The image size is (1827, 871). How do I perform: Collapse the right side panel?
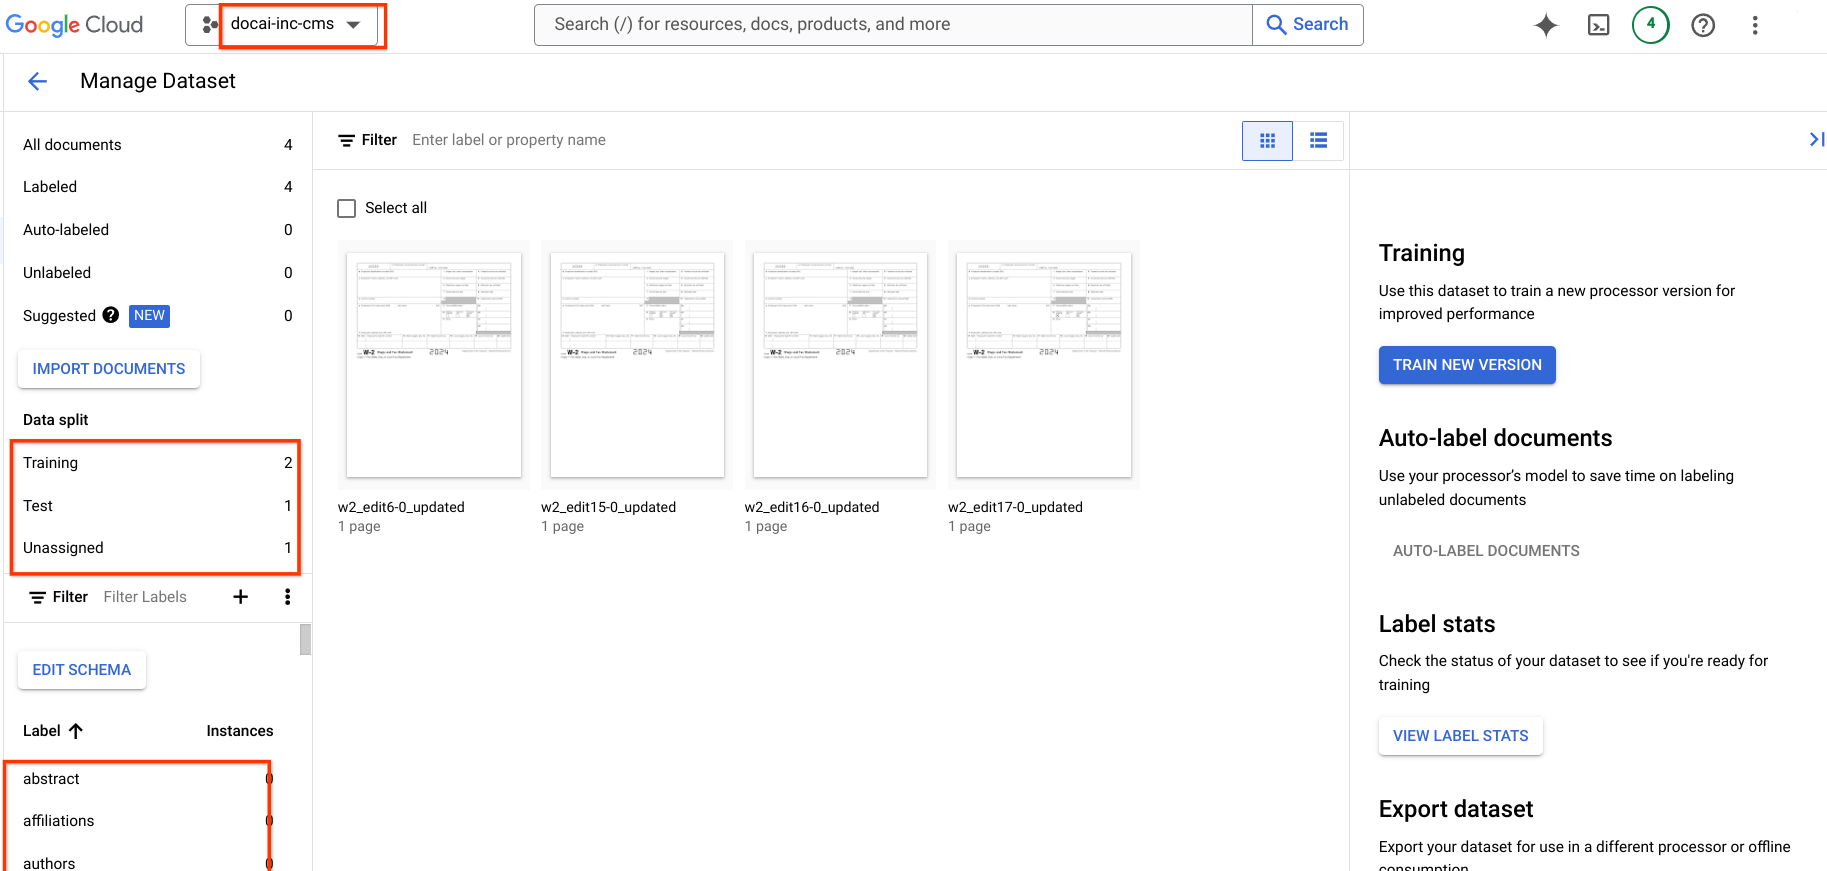pos(1816,140)
